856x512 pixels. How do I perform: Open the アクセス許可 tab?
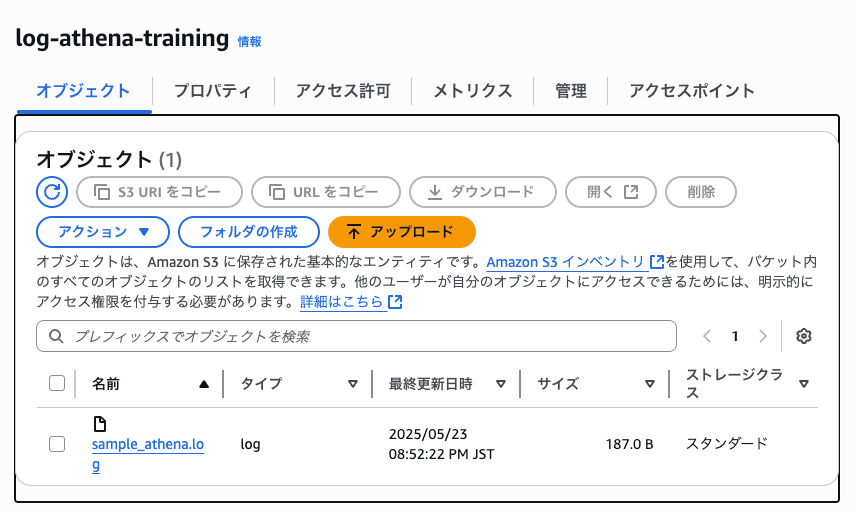point(343,91)
